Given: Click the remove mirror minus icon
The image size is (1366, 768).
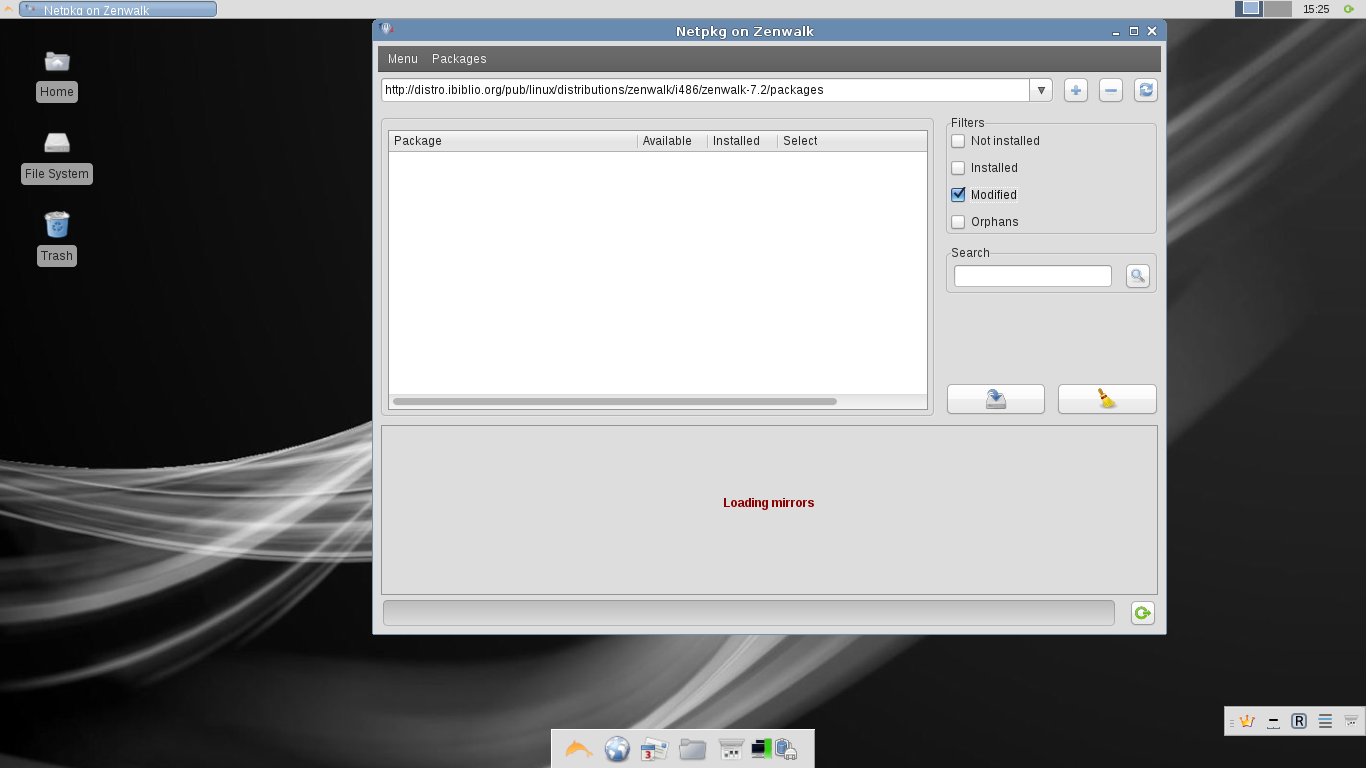Looking at the screenshot, I should tap(1111, 90).
